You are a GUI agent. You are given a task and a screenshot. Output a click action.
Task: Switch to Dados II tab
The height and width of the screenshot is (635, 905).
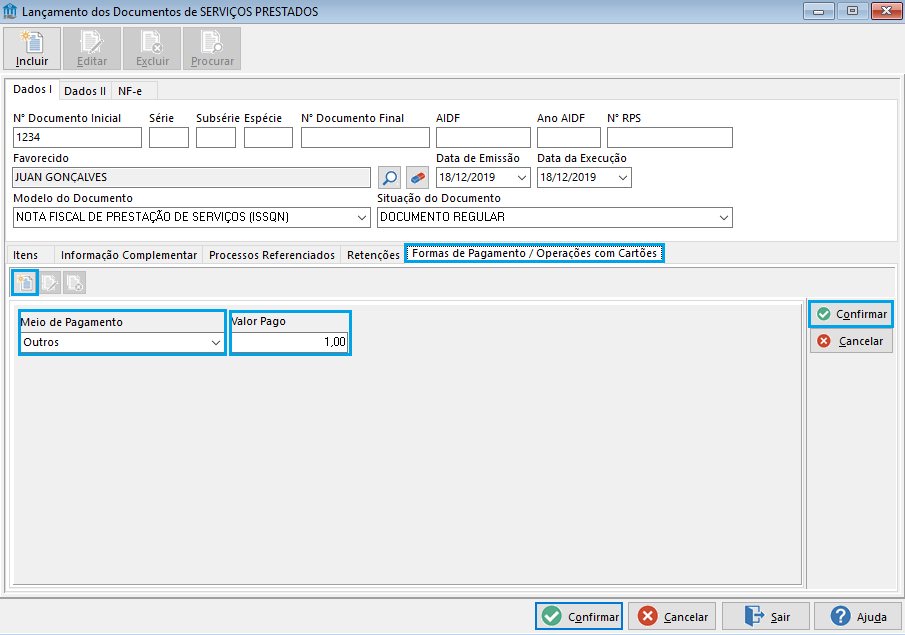point(85,91)
